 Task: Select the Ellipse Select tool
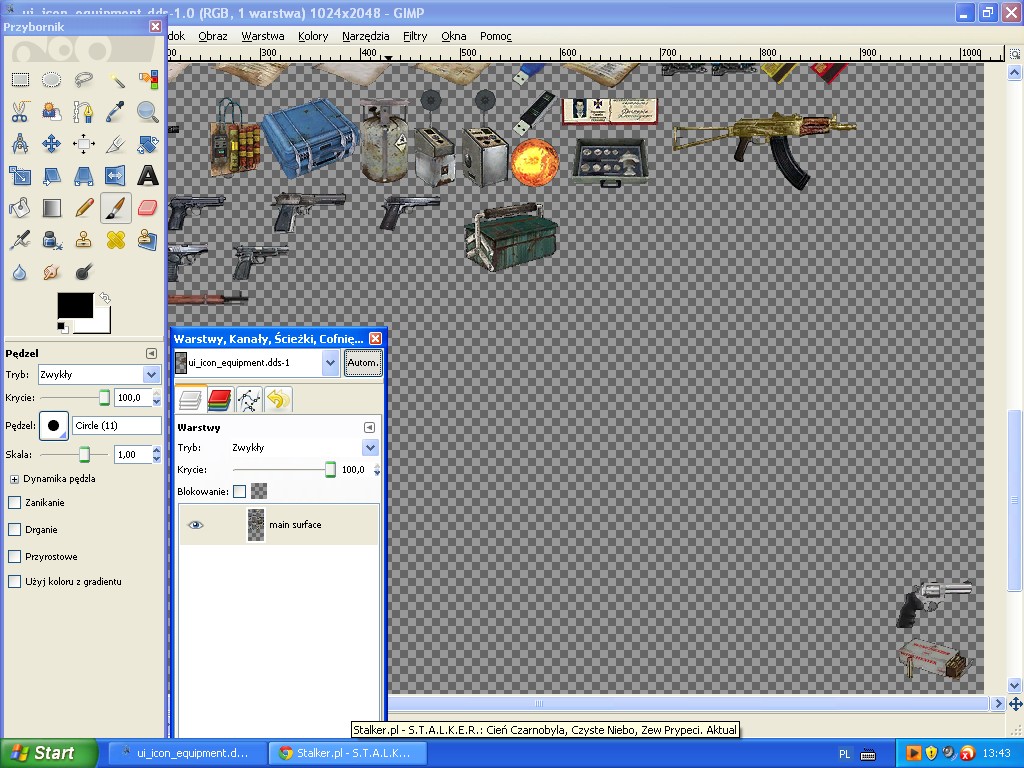(52, 80)
